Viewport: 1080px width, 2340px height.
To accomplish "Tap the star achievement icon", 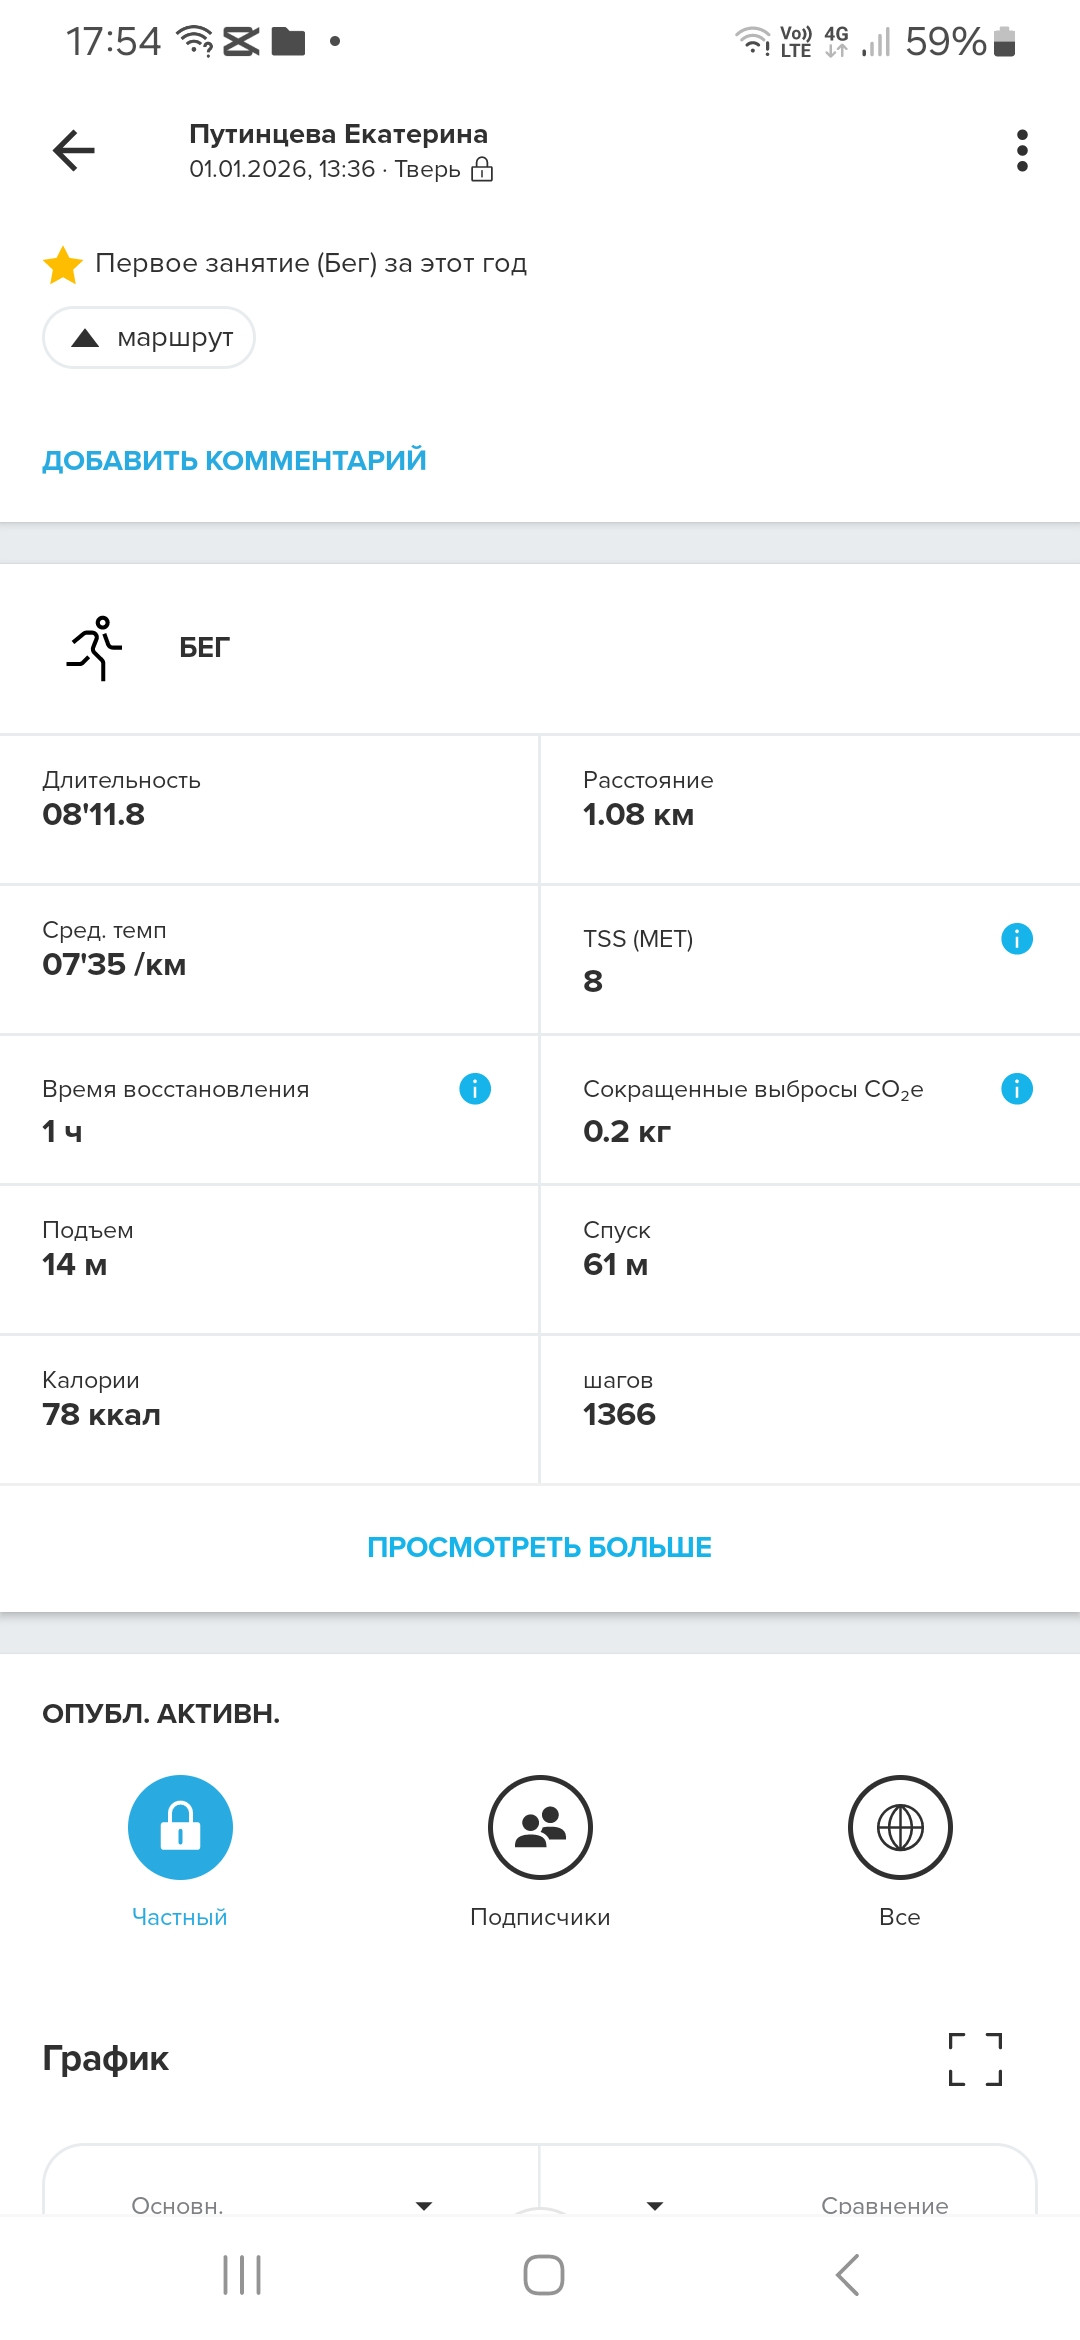I will [63, 264].
